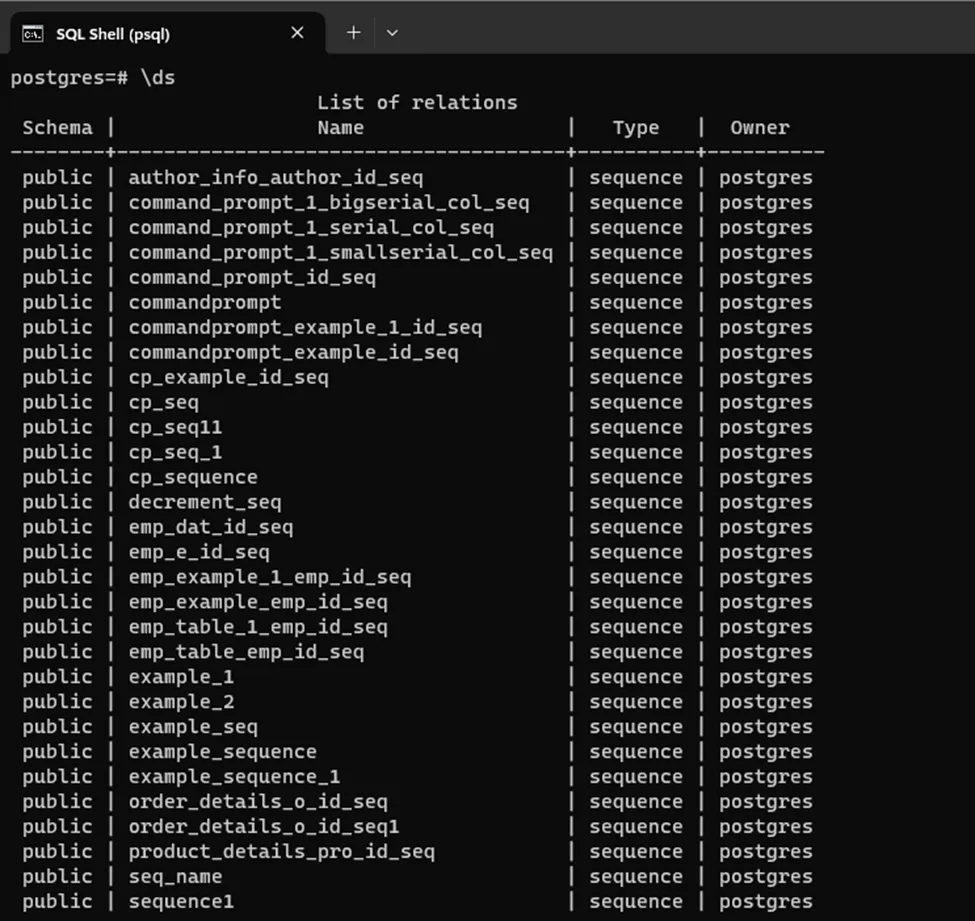
Task: Click the command_prompt_1_bigserial_col_seq sequence name
Action: [329, 203]
